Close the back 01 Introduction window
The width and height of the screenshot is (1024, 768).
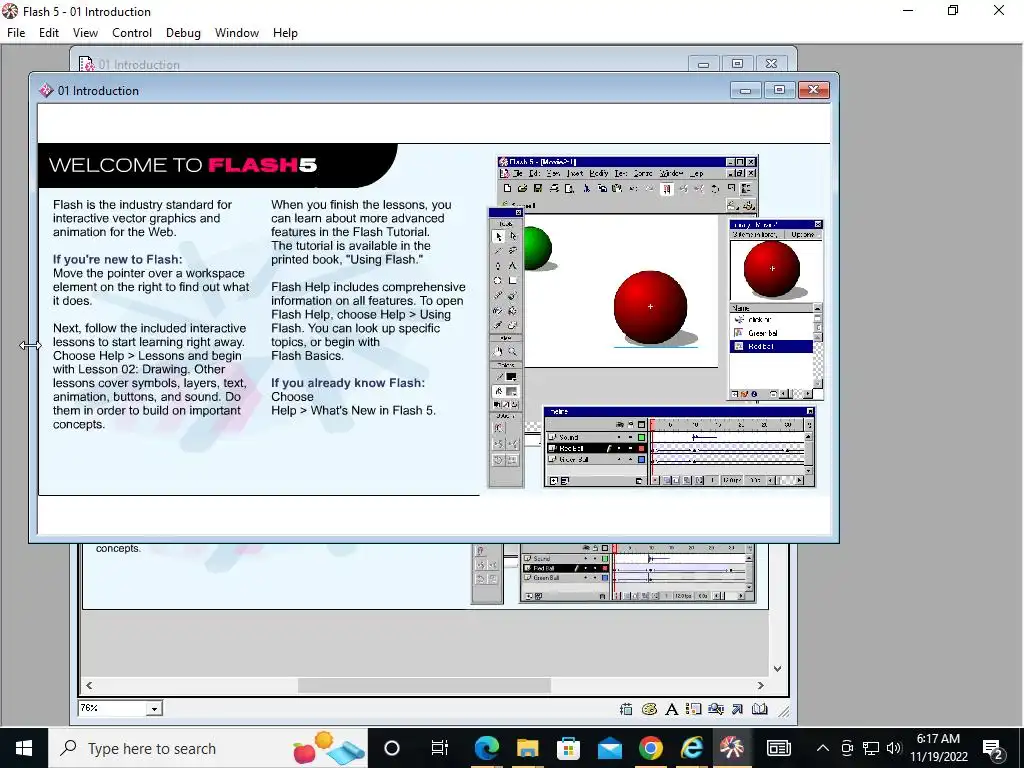[771, 63]
